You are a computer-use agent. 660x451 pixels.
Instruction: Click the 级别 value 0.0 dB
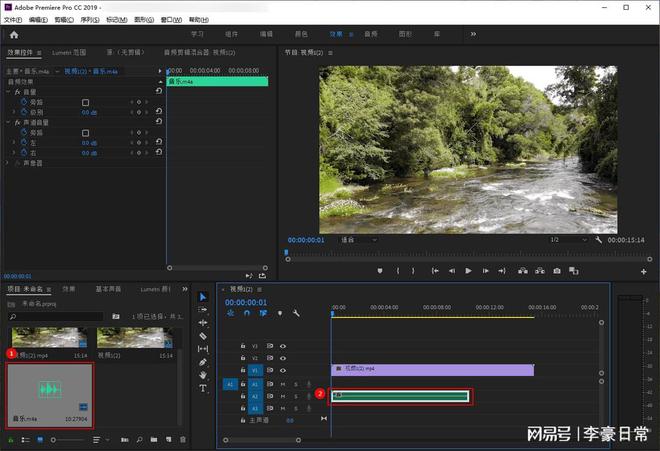89,112
